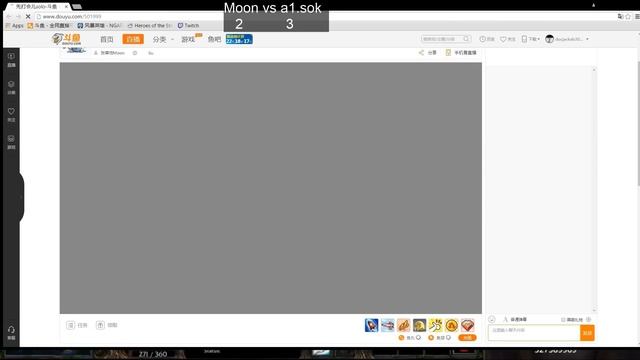Open Apps shortcut in bookmarks bar
Viewport: 640px width, 360px height.
15,25
